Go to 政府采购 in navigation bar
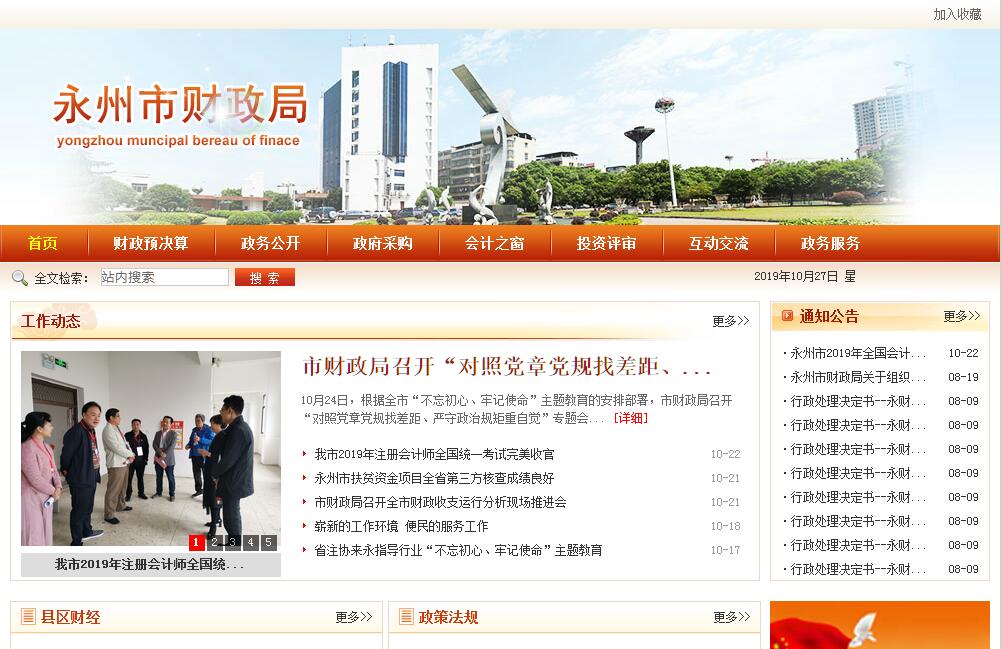Viewport: 1002px width, 649px height. click(x=383, y=243)
